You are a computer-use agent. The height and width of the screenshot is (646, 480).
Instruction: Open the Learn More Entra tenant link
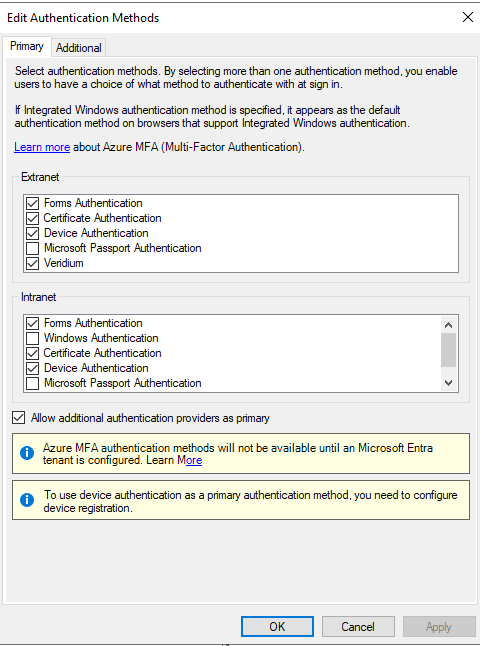click(190, 460)
